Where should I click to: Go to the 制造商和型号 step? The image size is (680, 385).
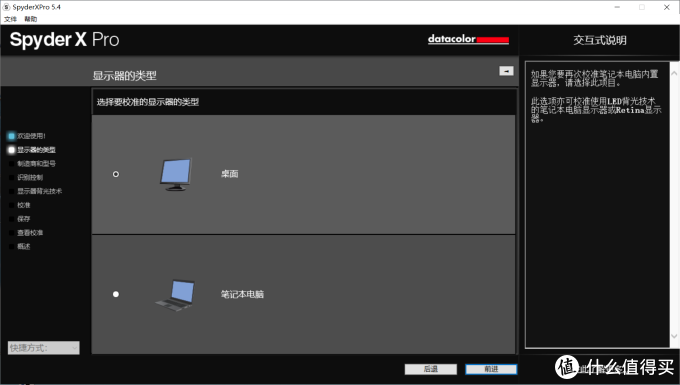click(x=36, y=163)
